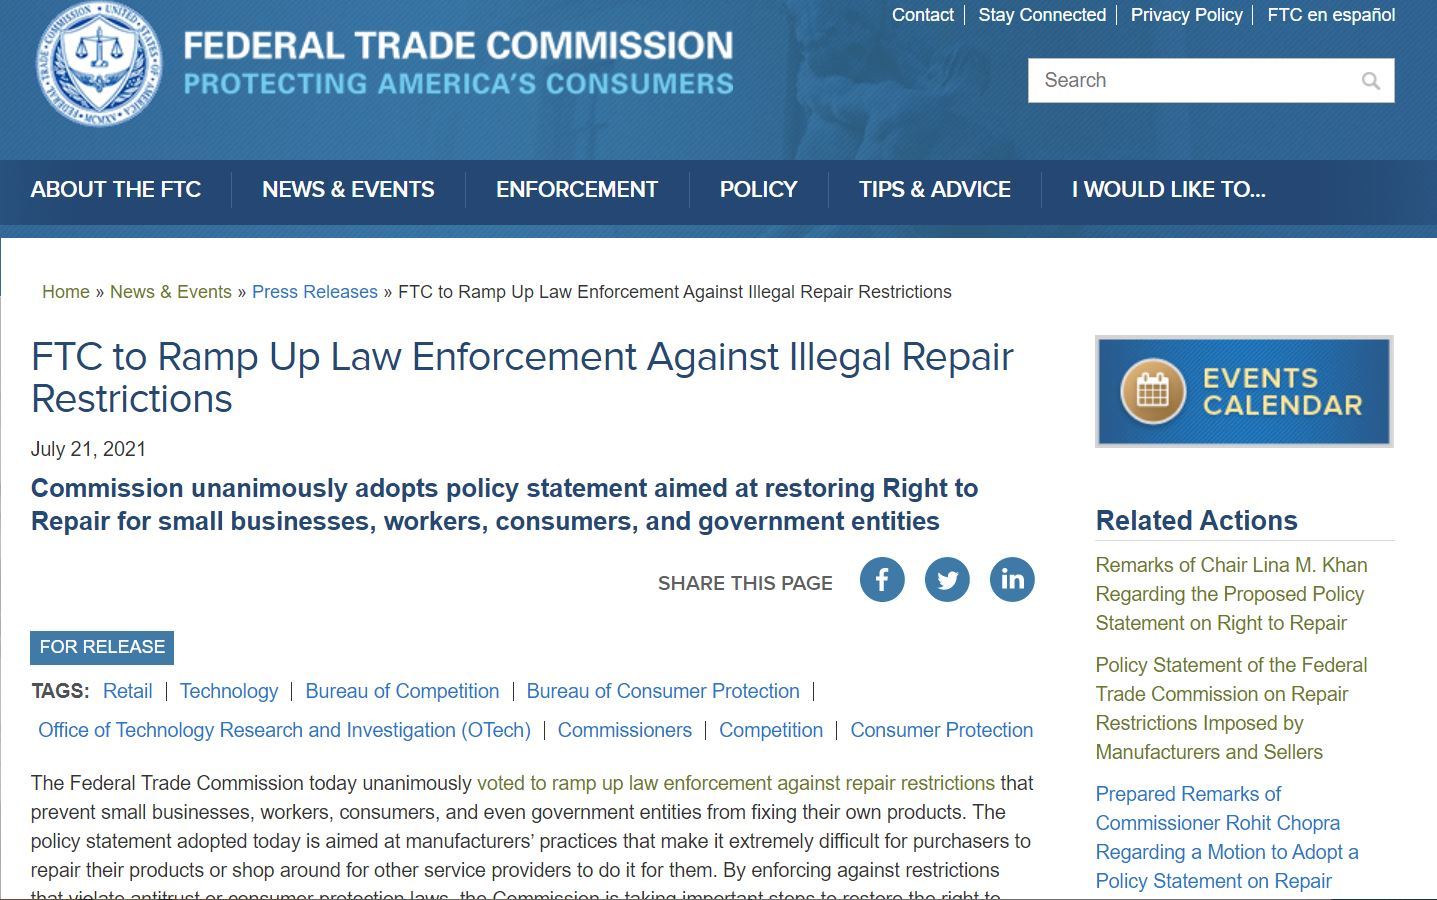Go to the Contact page link
Screen dimensions: 1437x900
(x=922, y=15)
